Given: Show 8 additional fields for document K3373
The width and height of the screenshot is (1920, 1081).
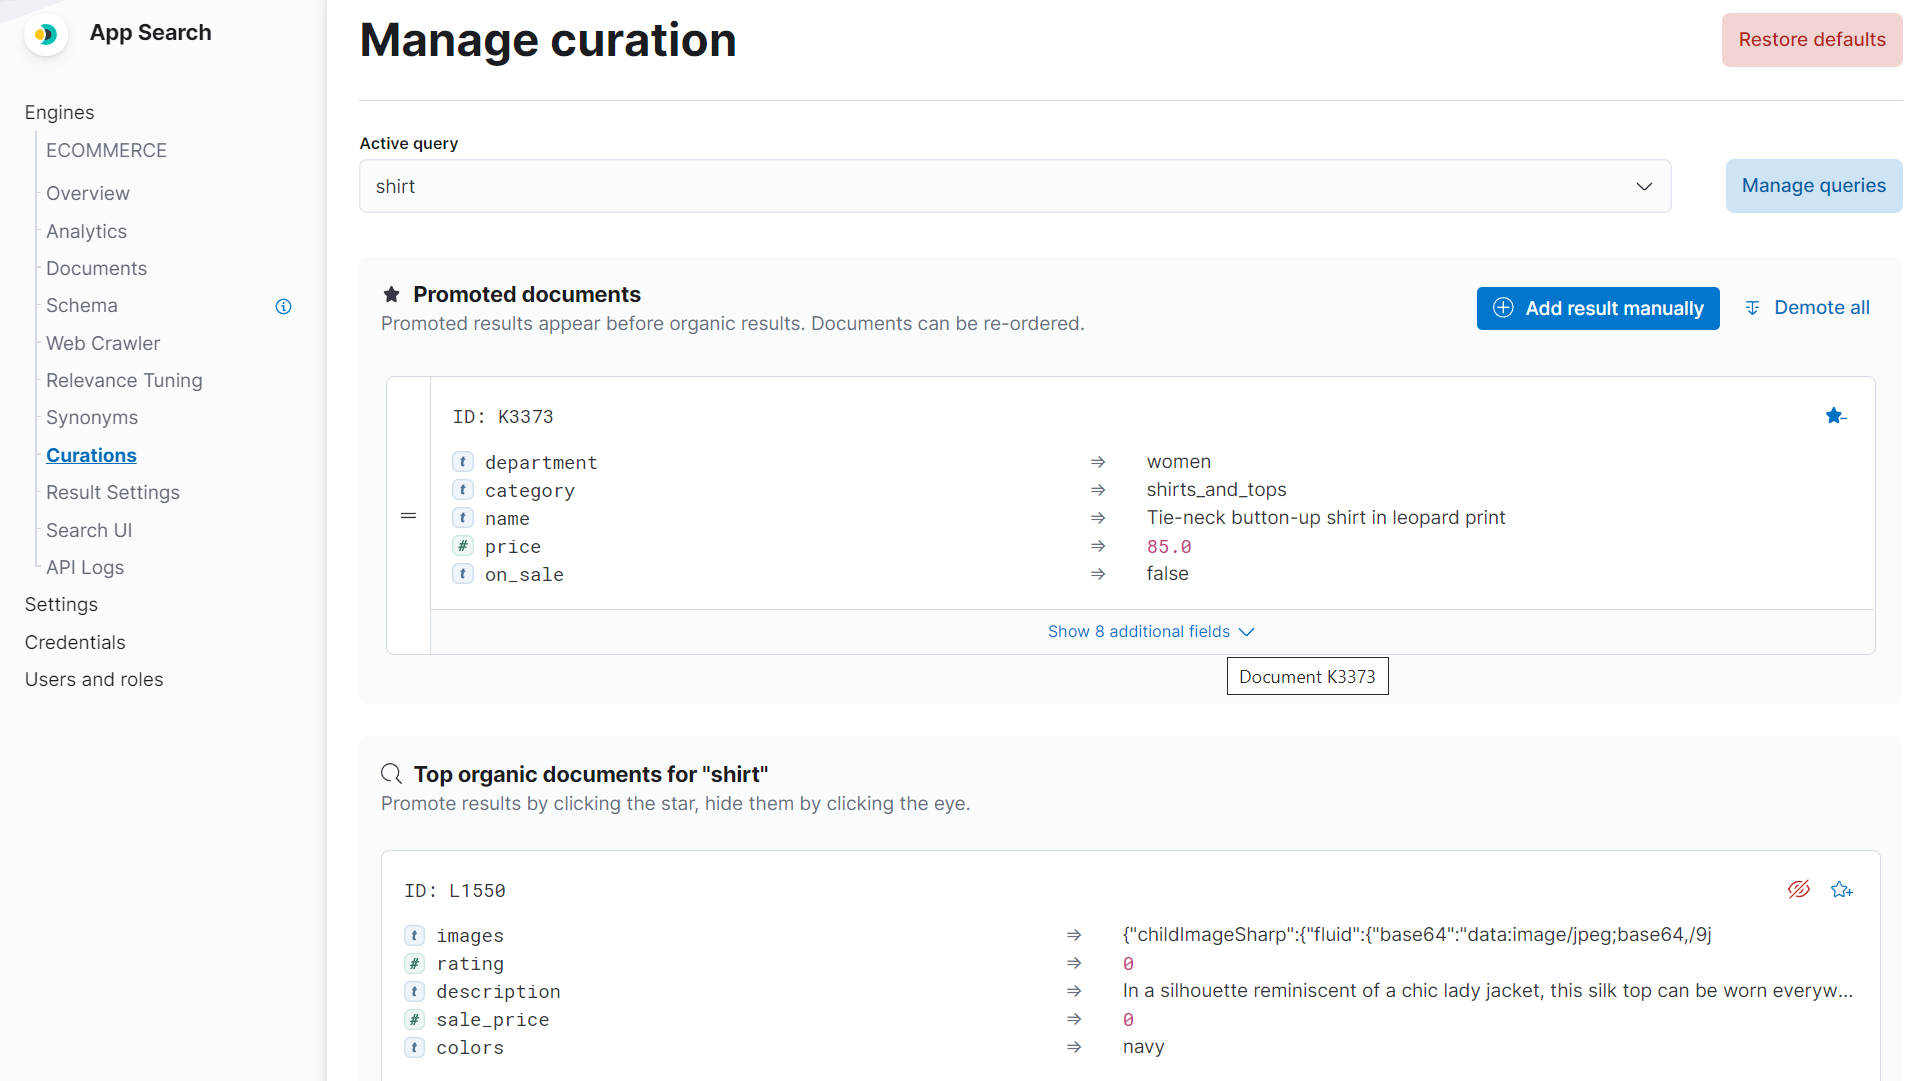Looking at the screenshot, I should (1150, 631).
